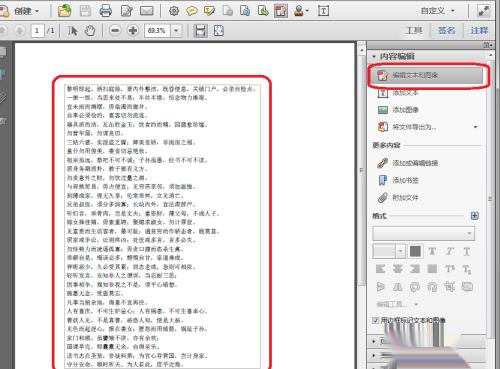Zoom in with the plus button
Image resolution: width=500 pixels, height=369 pixels.
click(133, 31)
